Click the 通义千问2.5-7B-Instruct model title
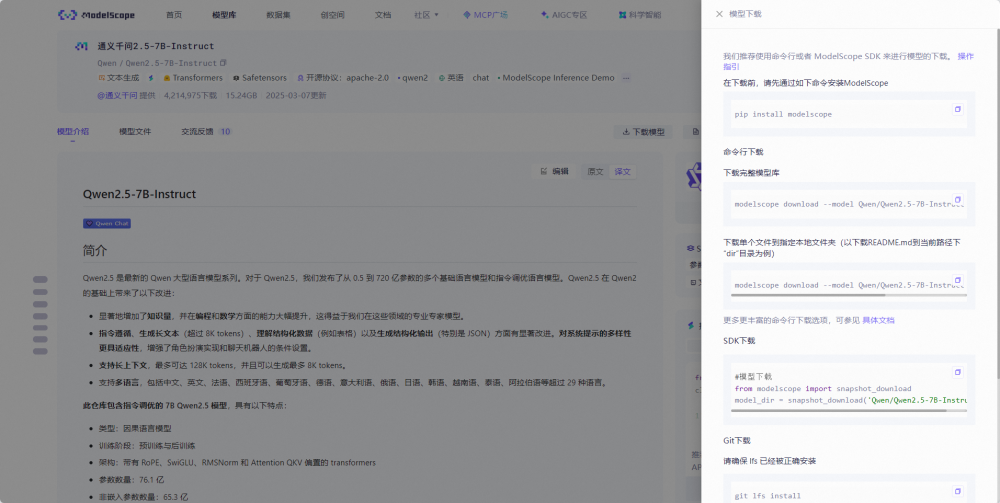1000x503 pixels. [x=156, y=46]
